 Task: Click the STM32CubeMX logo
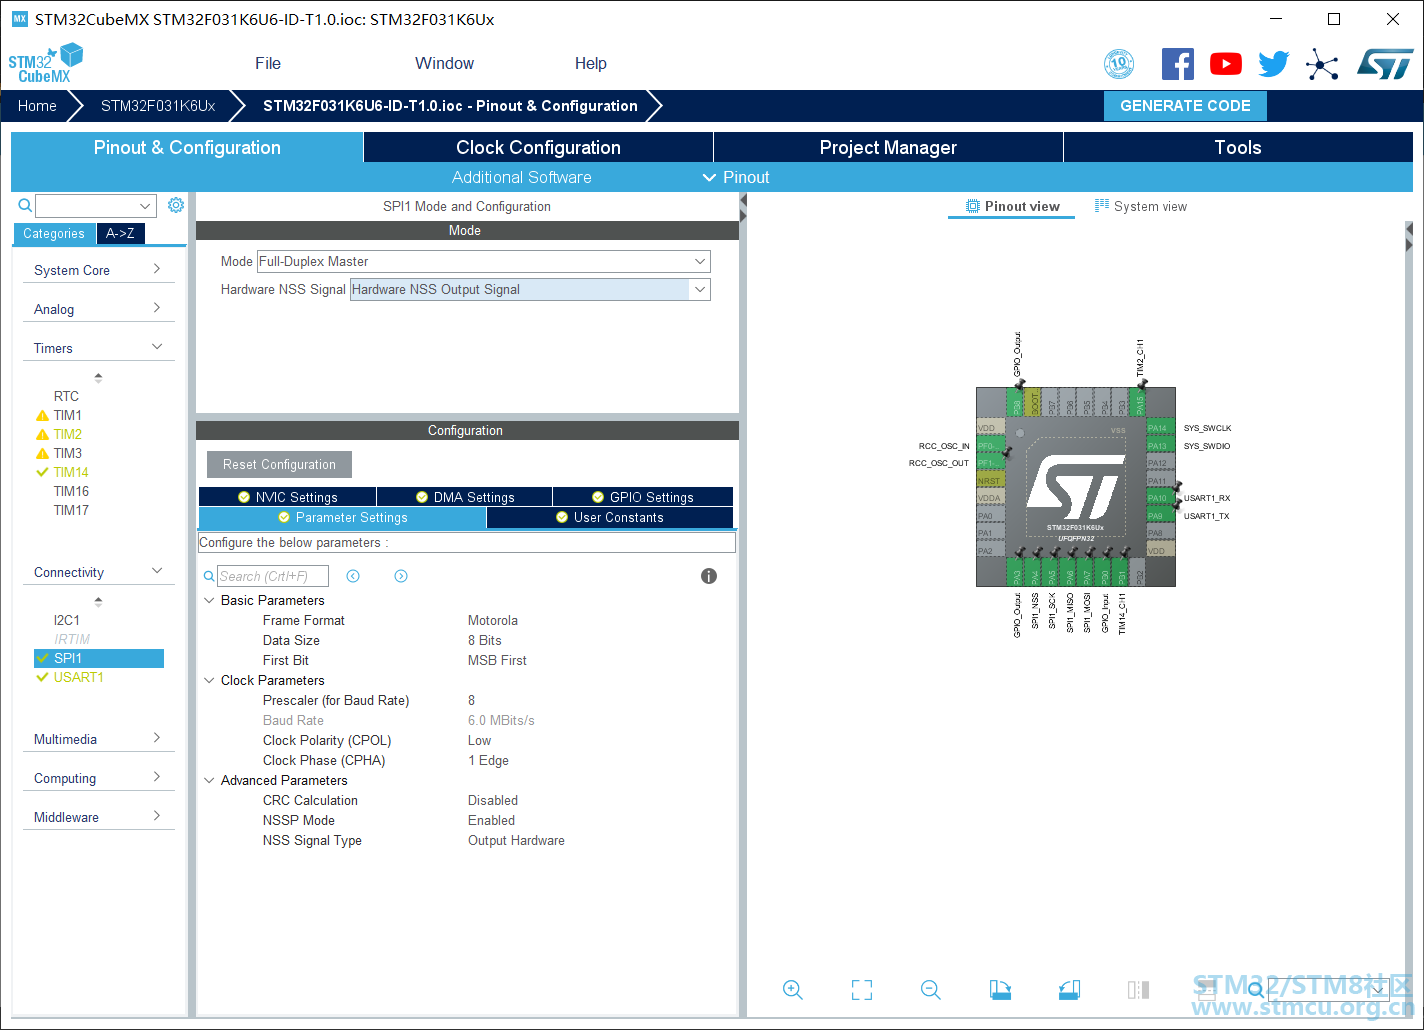click(x=46, y=63)
